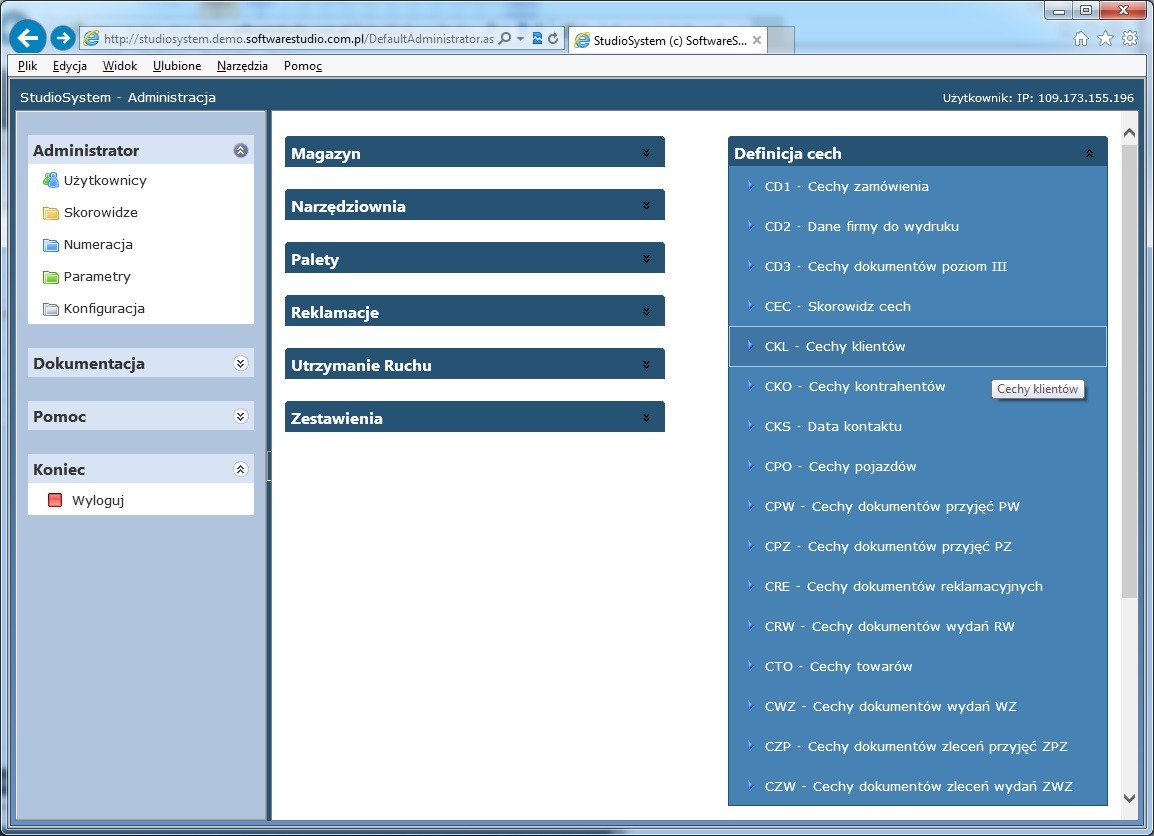Expand the Pomoc sidebar panel
Viewport: 1154px width, 836px height.
241,417
